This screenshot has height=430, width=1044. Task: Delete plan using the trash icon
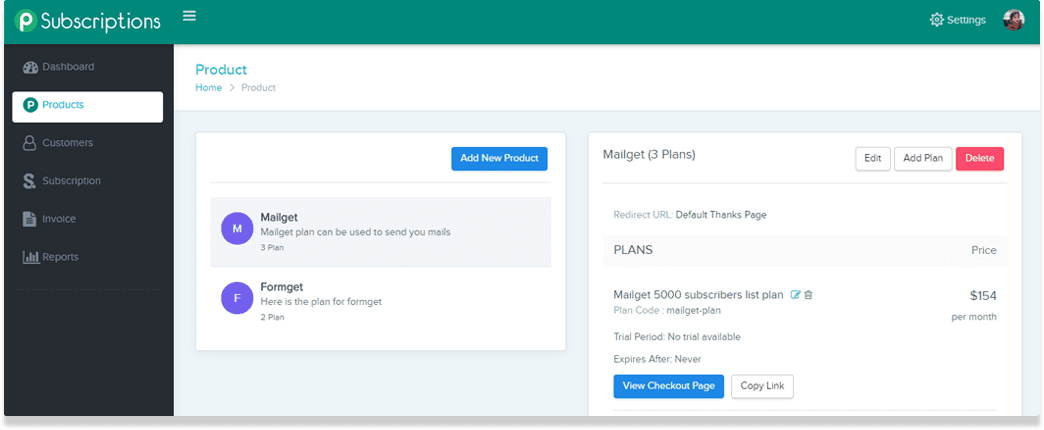[809, 294]
